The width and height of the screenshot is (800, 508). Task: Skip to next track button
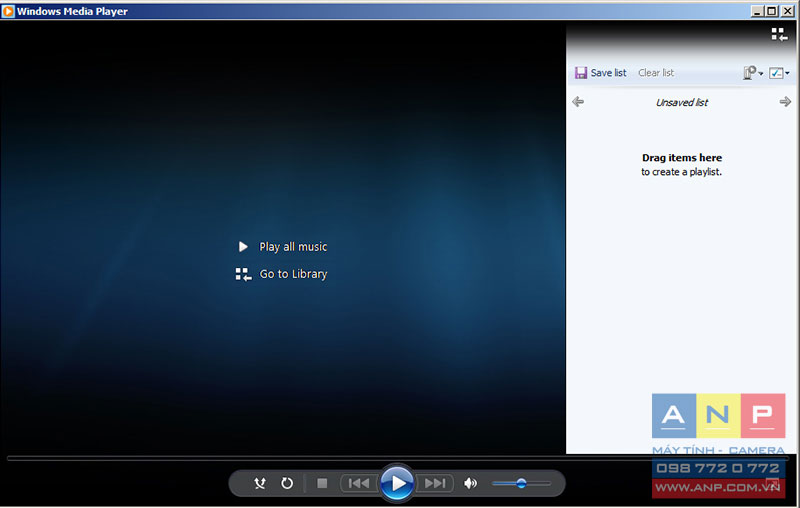(435, 483)
